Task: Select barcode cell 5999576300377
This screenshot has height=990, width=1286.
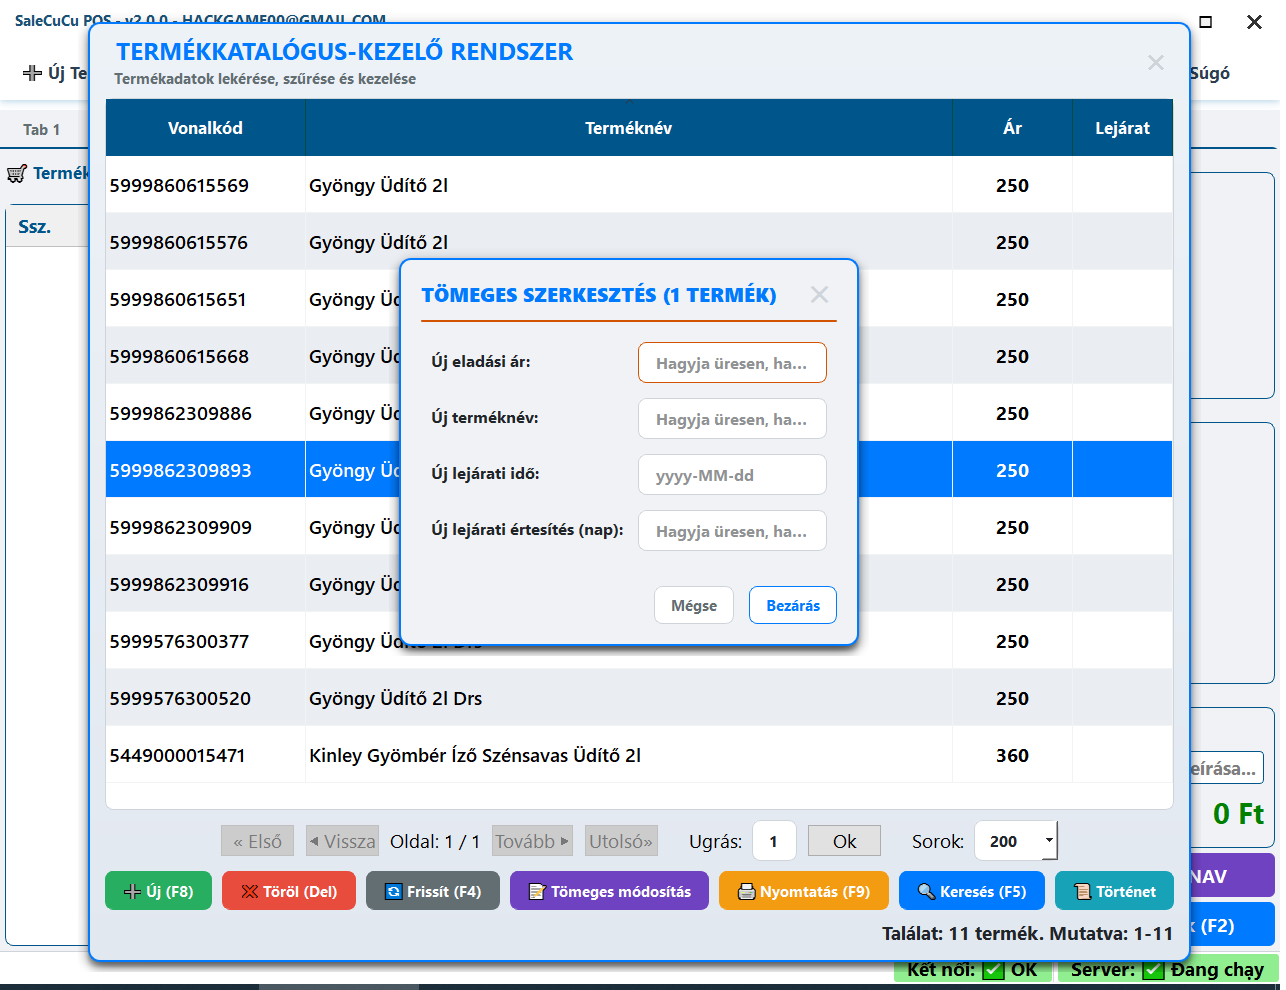Action: point(205,641)
